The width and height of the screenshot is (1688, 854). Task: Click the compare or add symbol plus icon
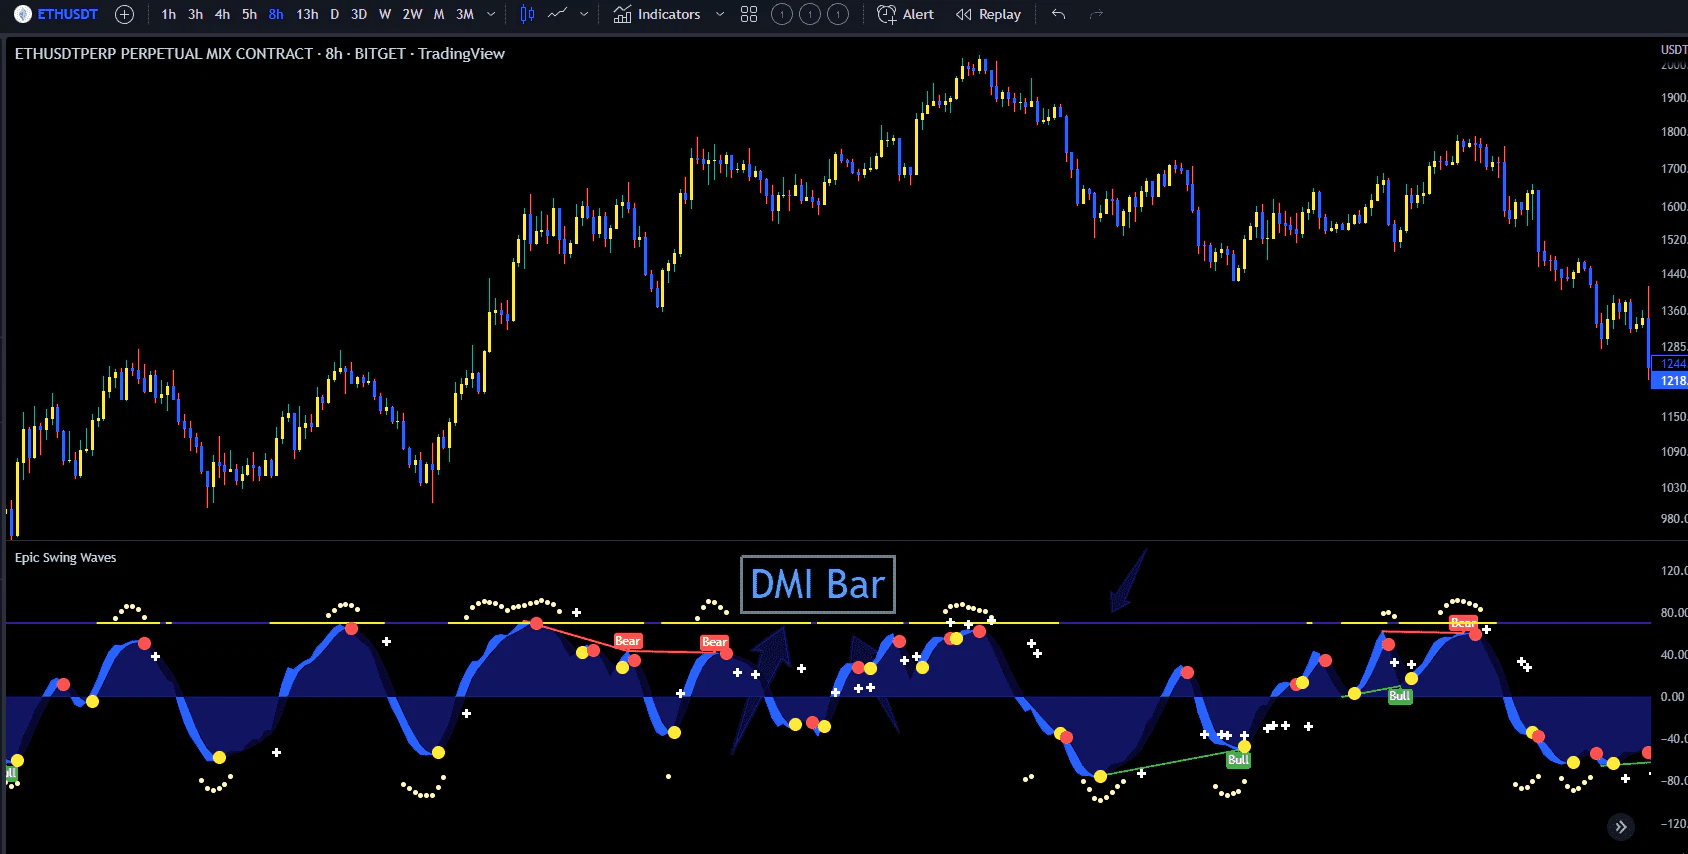[124, 14]
